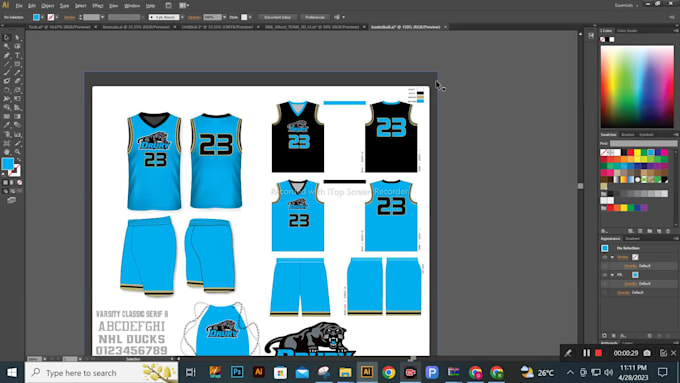The image size is (680, 383).
Task: Switch to the Gradient panel tab
Action: tap(632, 239)
